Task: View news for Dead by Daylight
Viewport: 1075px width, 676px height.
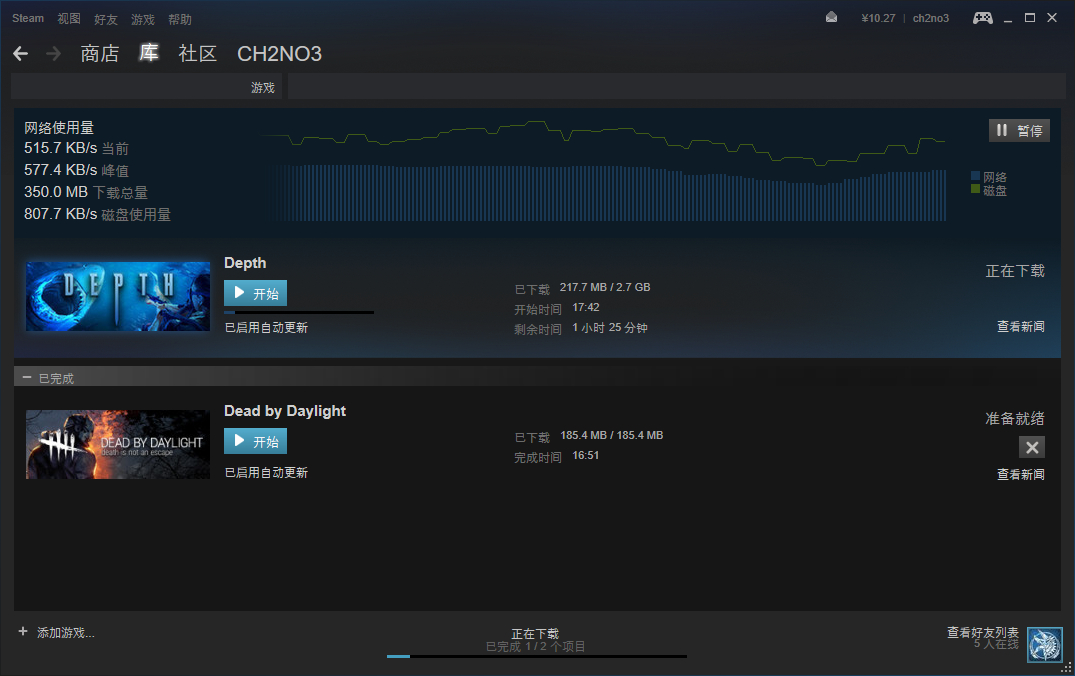Action: click(1020, 474)
